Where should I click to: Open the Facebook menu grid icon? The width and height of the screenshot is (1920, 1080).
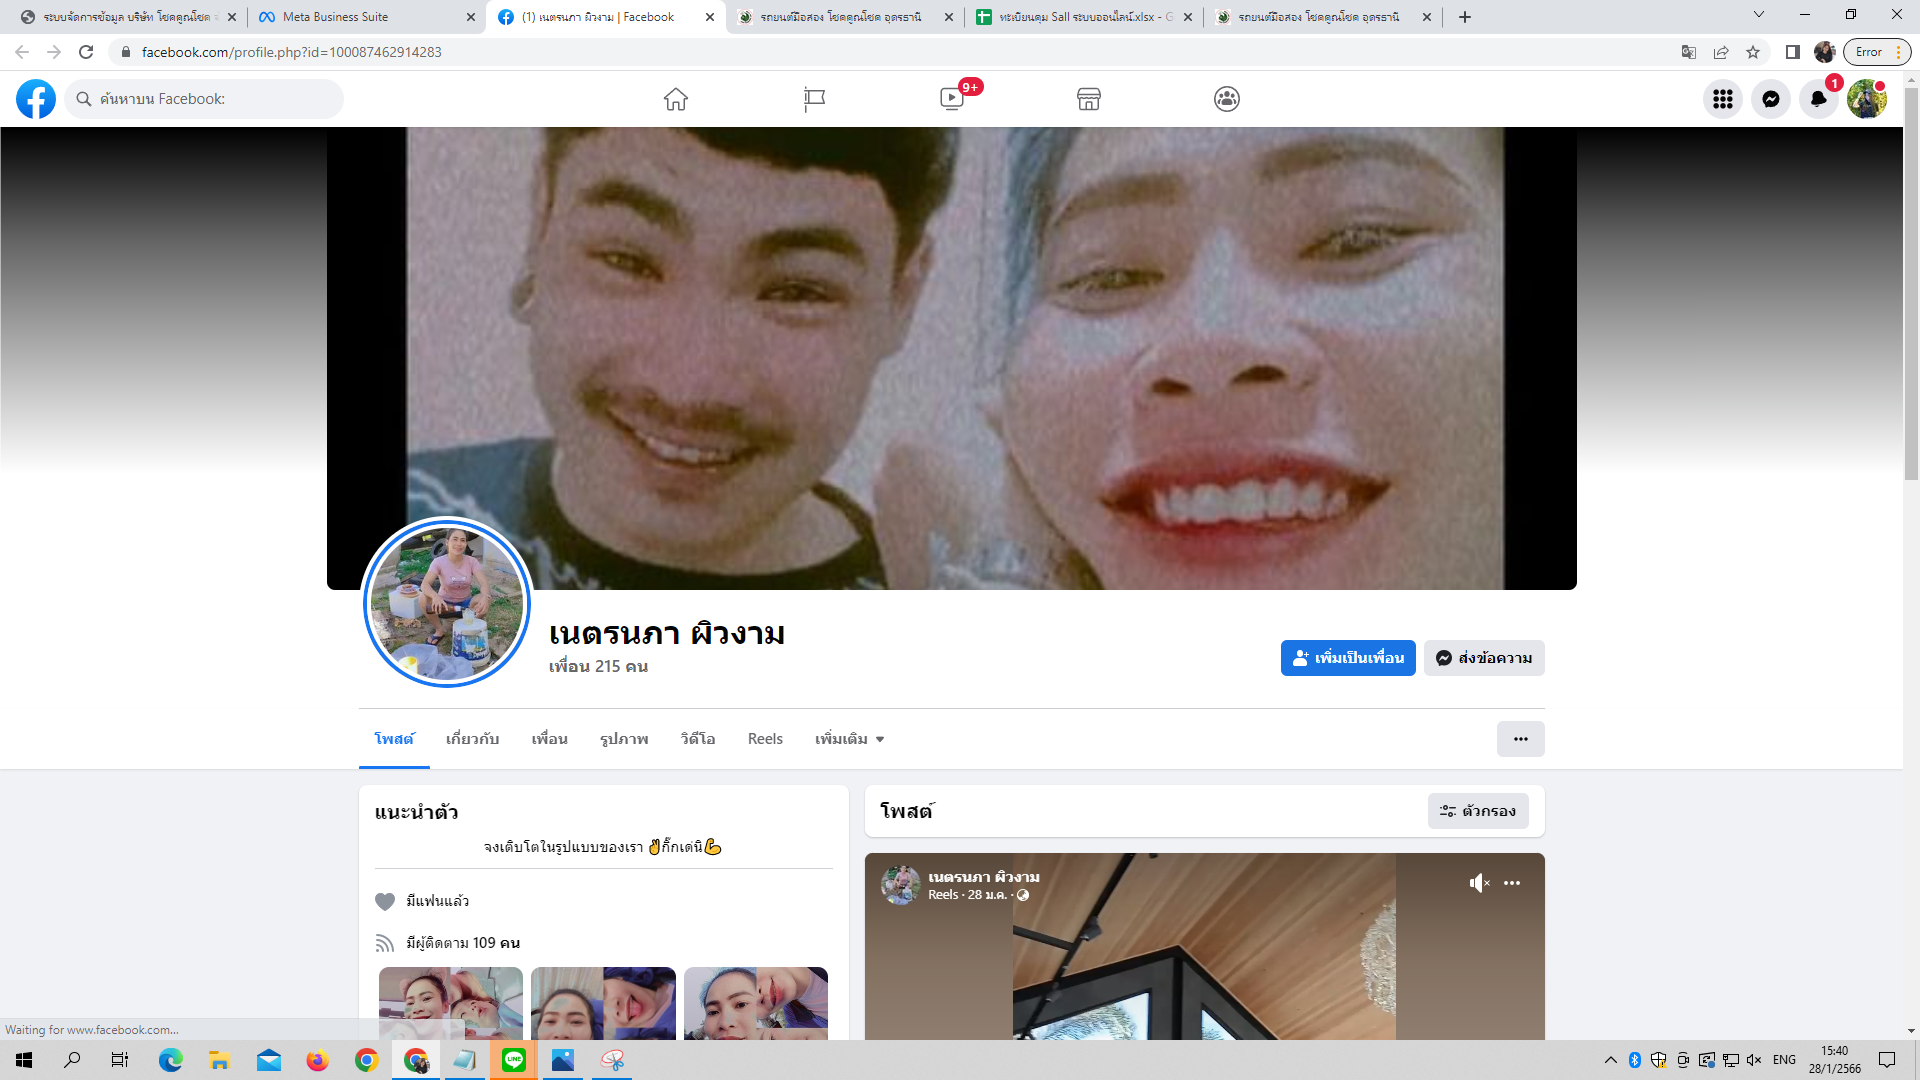(x=1723, y=99)
